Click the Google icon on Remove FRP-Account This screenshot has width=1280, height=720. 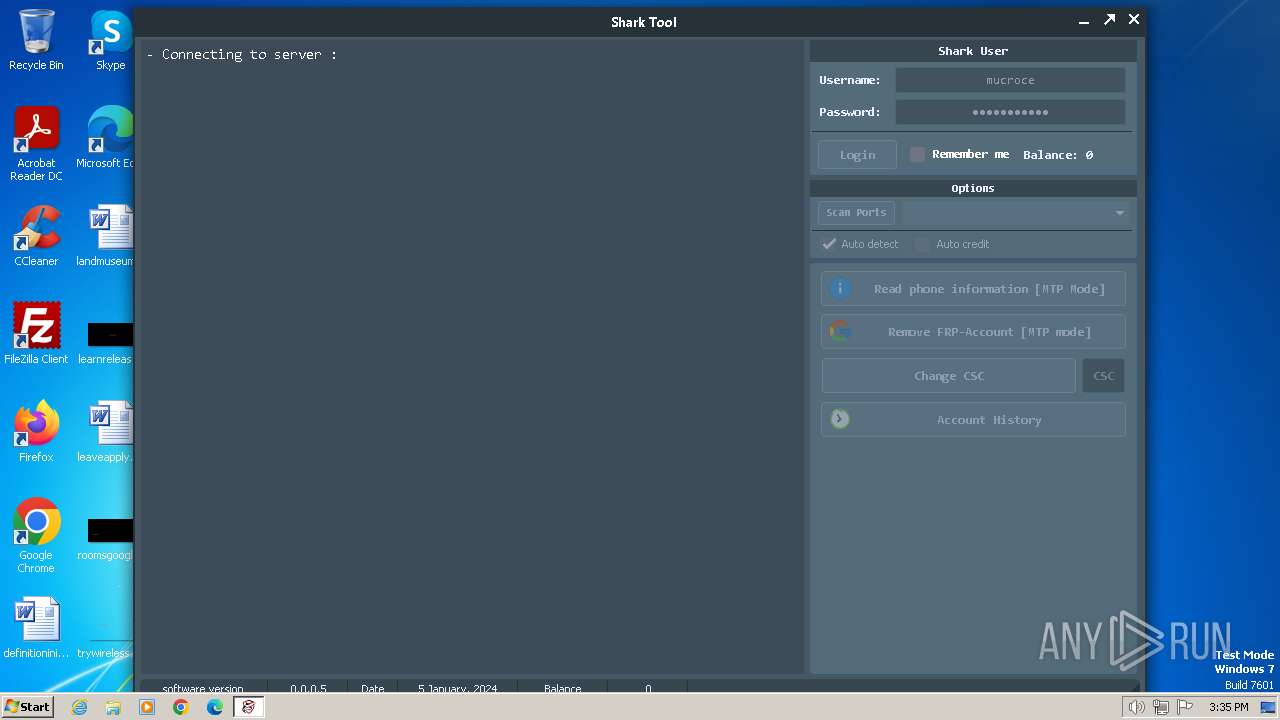(x=840, y=332)
